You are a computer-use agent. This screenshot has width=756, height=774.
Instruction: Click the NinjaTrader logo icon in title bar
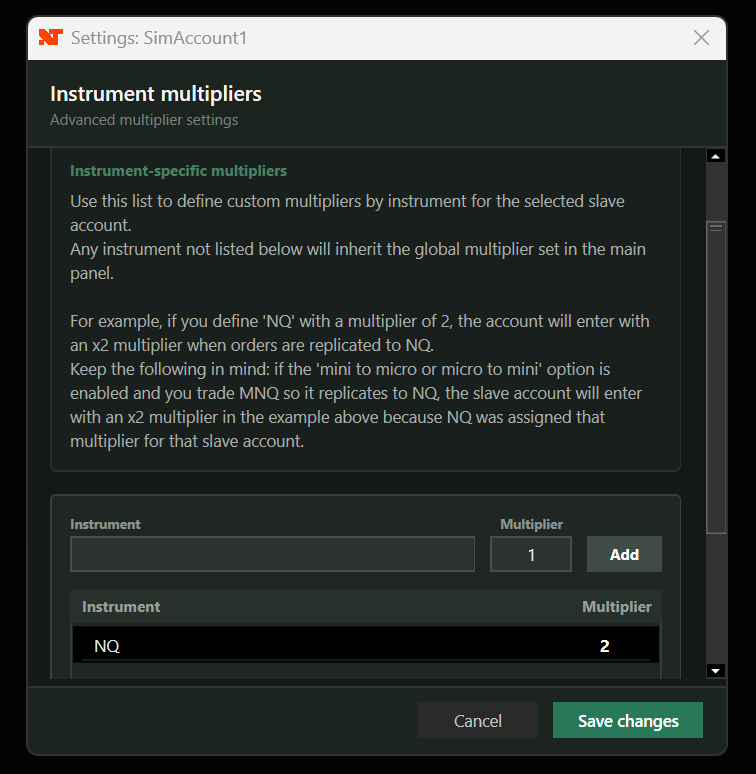[x=51, y=38]
